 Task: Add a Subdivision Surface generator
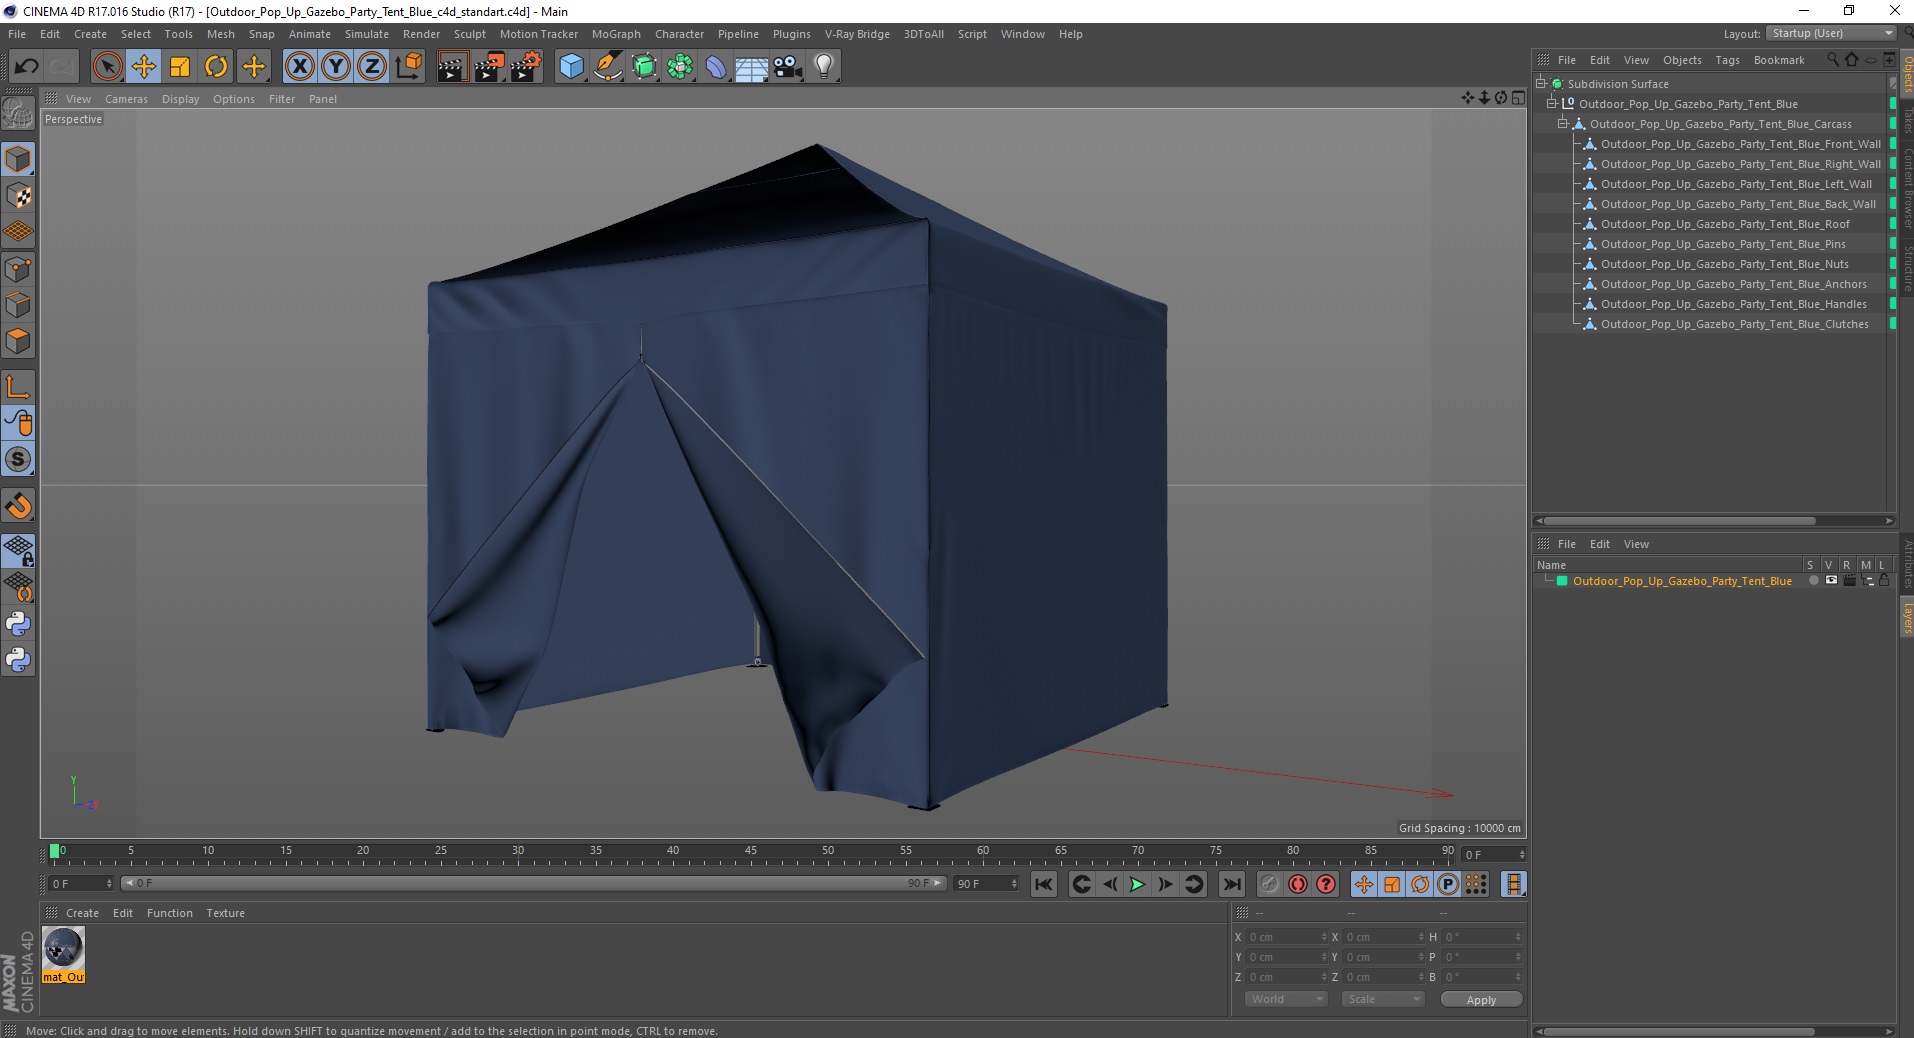click(x=644, y=67)
